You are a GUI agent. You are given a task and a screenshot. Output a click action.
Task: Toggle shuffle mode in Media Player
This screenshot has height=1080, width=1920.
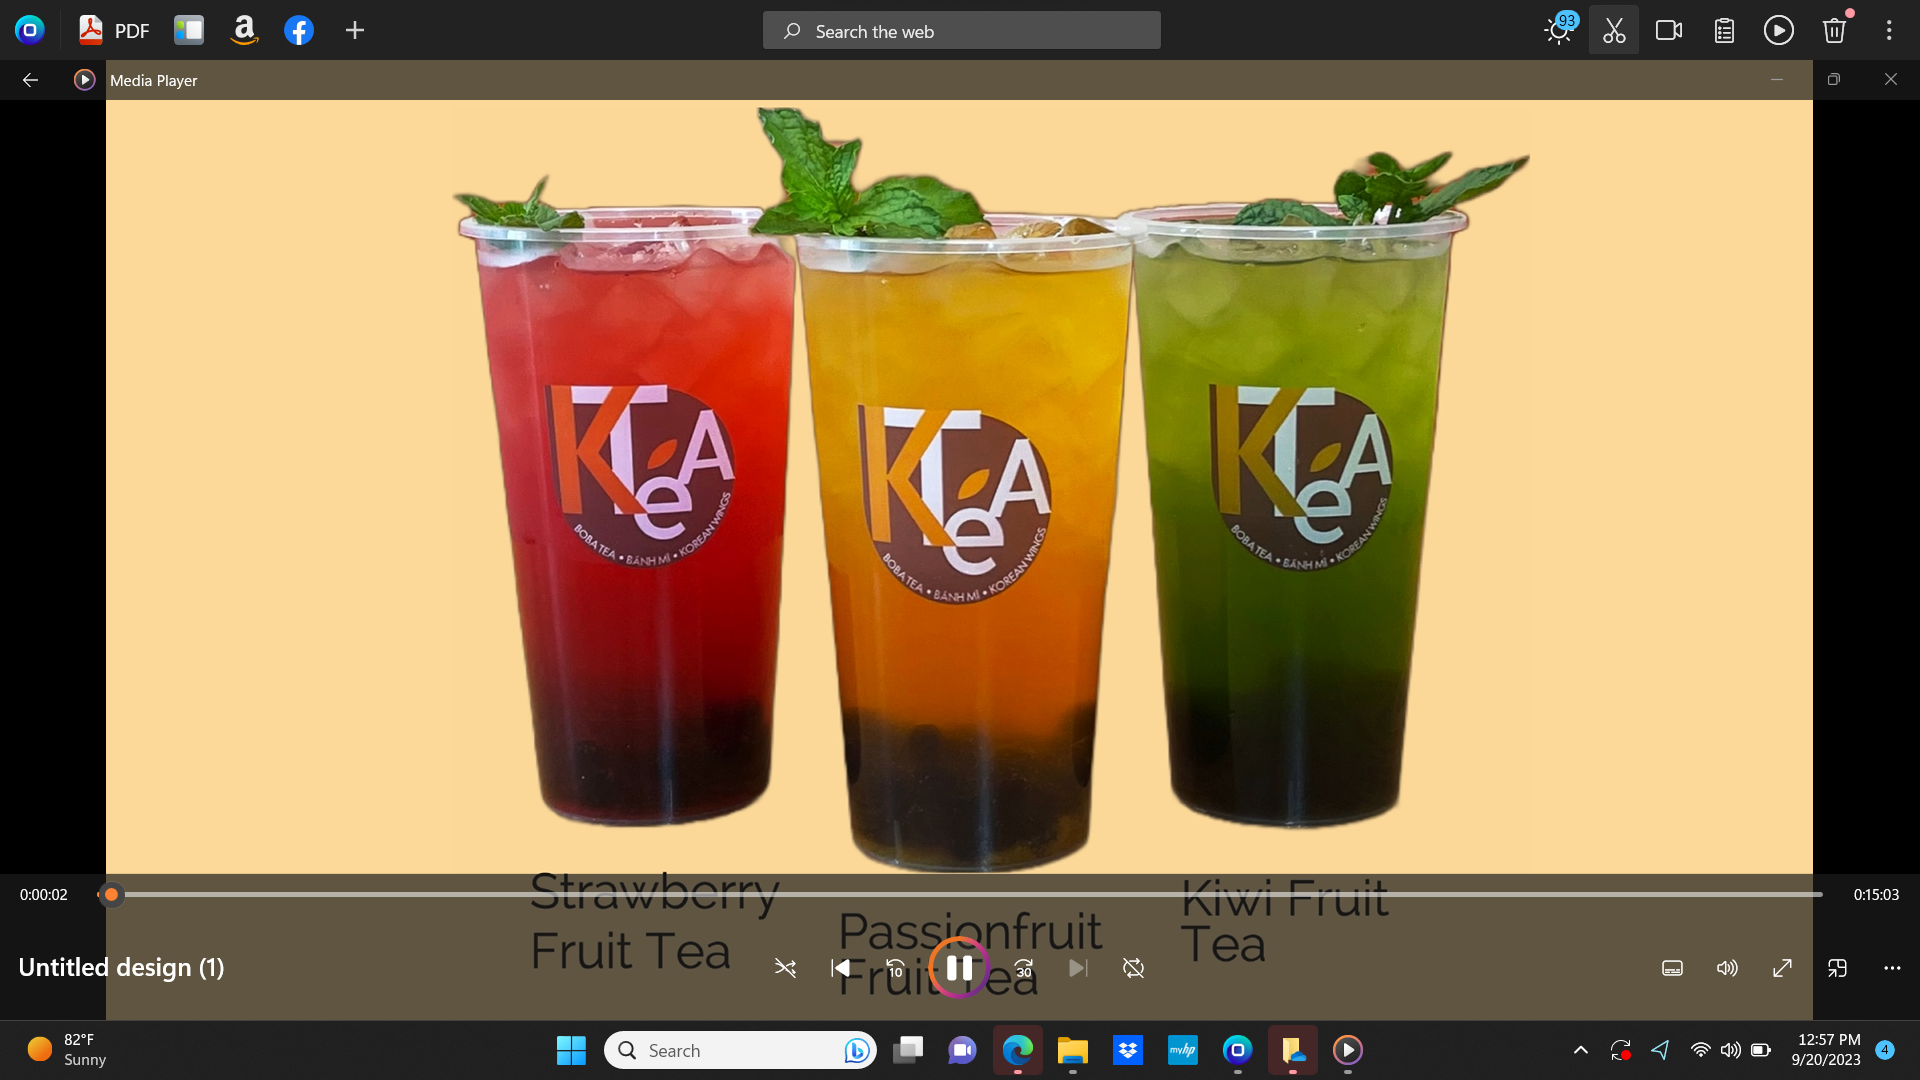785,968
